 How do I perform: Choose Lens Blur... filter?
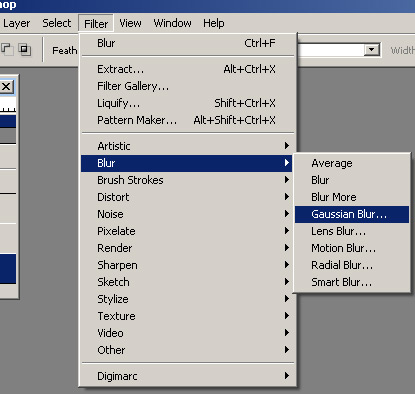tap(352, 231)
